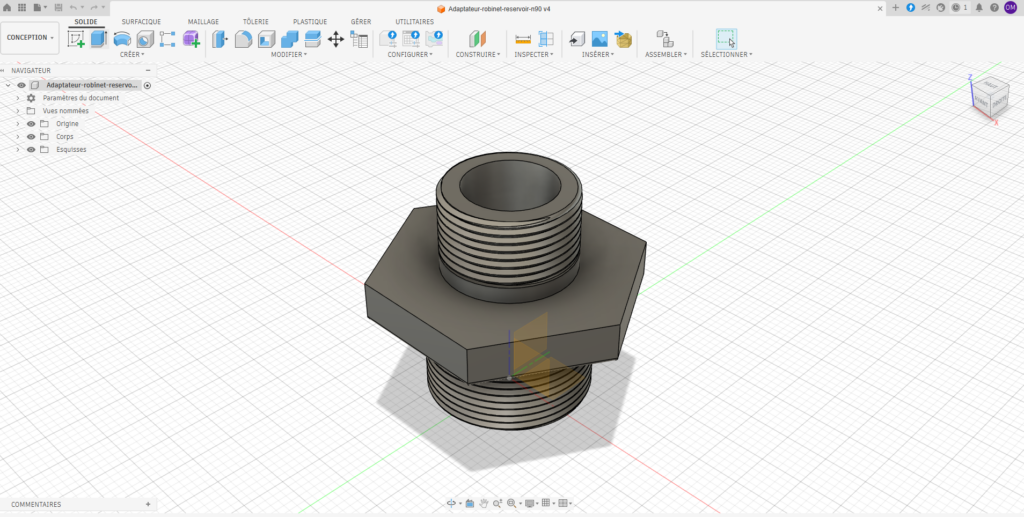Screen dimensions: 1024x517
Task: Click the Home icon
Action: pyautogui.click(x=7, y=7)
